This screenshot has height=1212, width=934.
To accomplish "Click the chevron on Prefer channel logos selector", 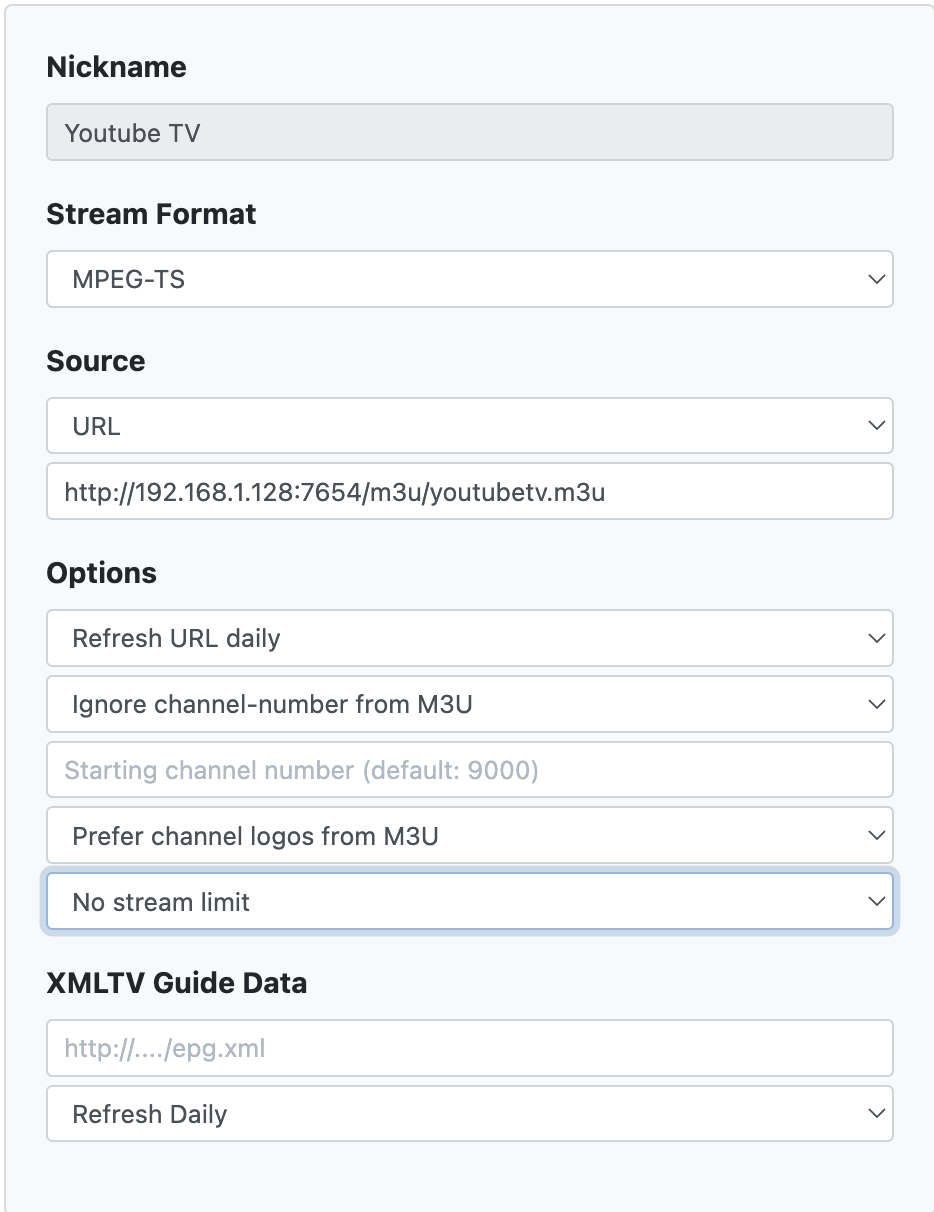I will pos(876,836).
